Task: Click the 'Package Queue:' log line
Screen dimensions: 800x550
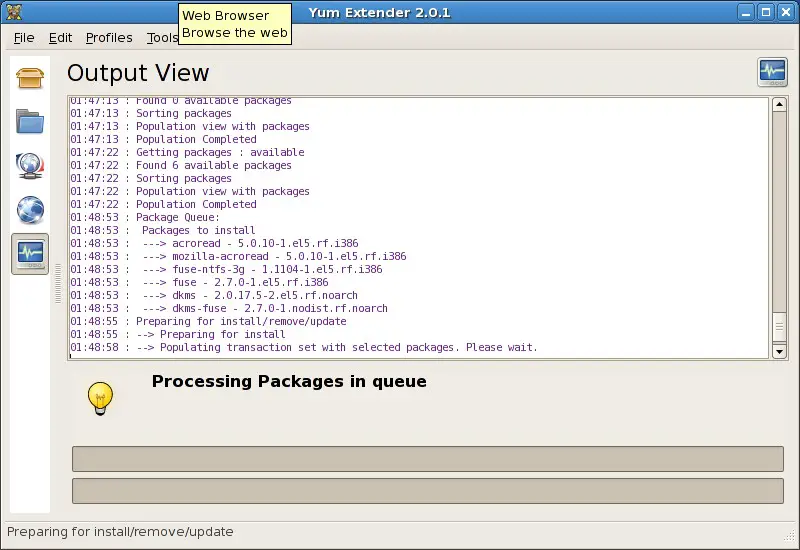Action: [x=145, y=217]
